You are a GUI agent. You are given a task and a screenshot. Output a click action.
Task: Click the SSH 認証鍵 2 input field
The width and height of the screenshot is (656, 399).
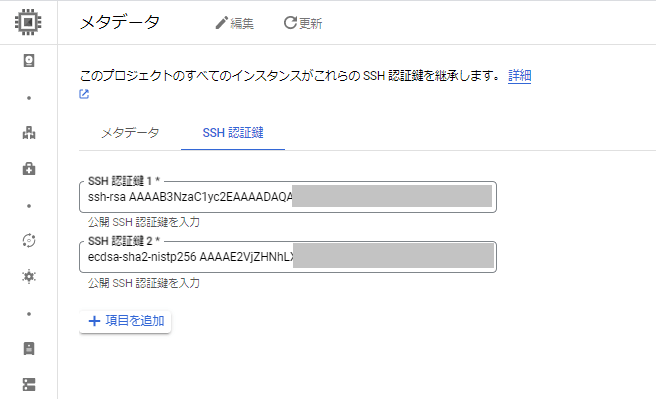(x=288, y=257)
